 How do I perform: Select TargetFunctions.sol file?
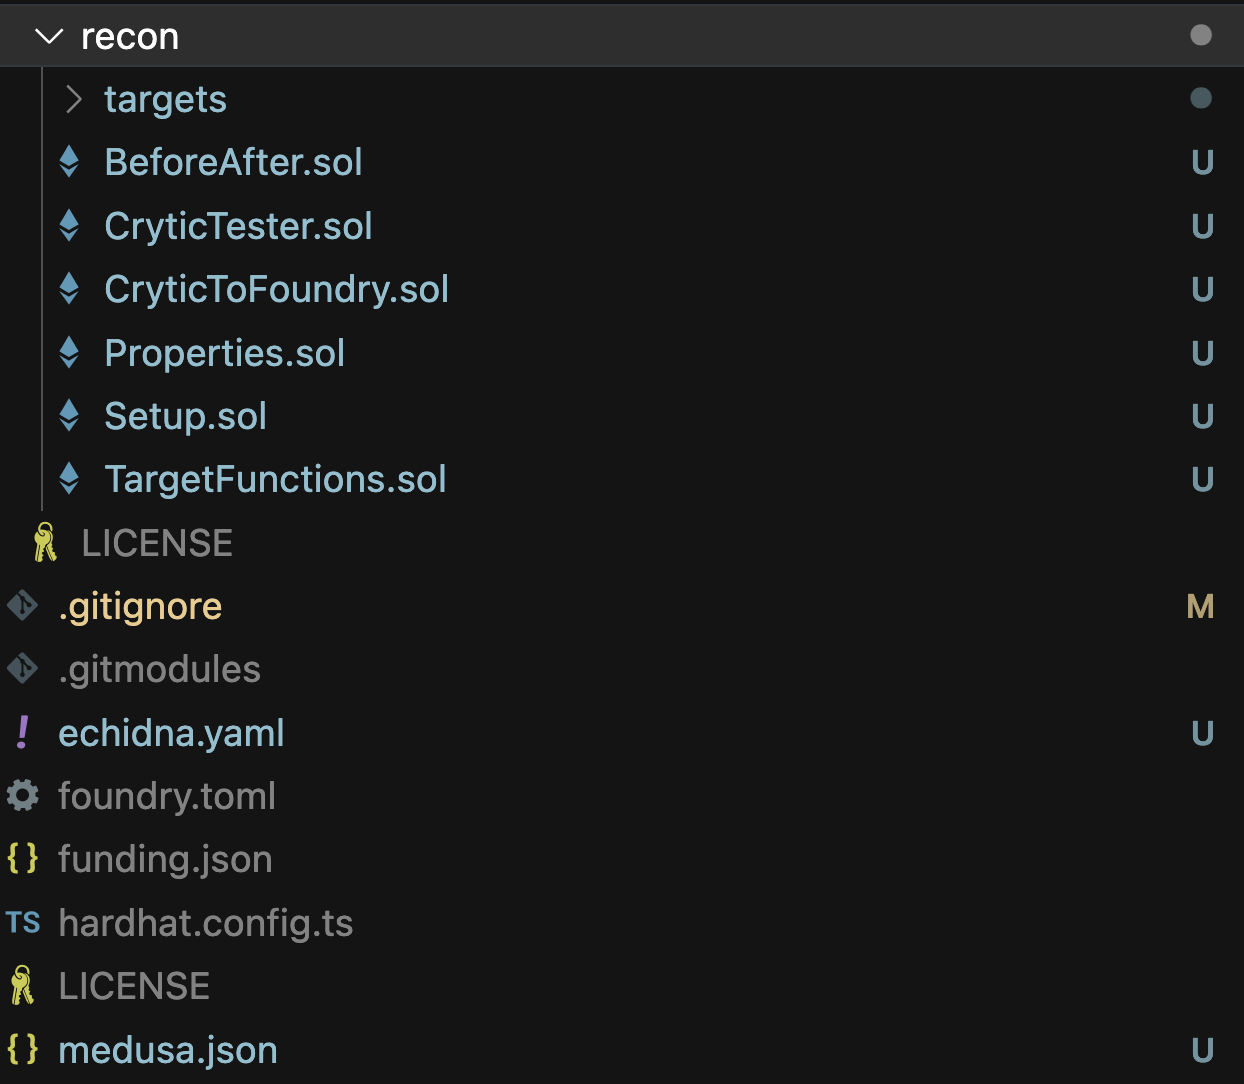click(x=275, y=479)
